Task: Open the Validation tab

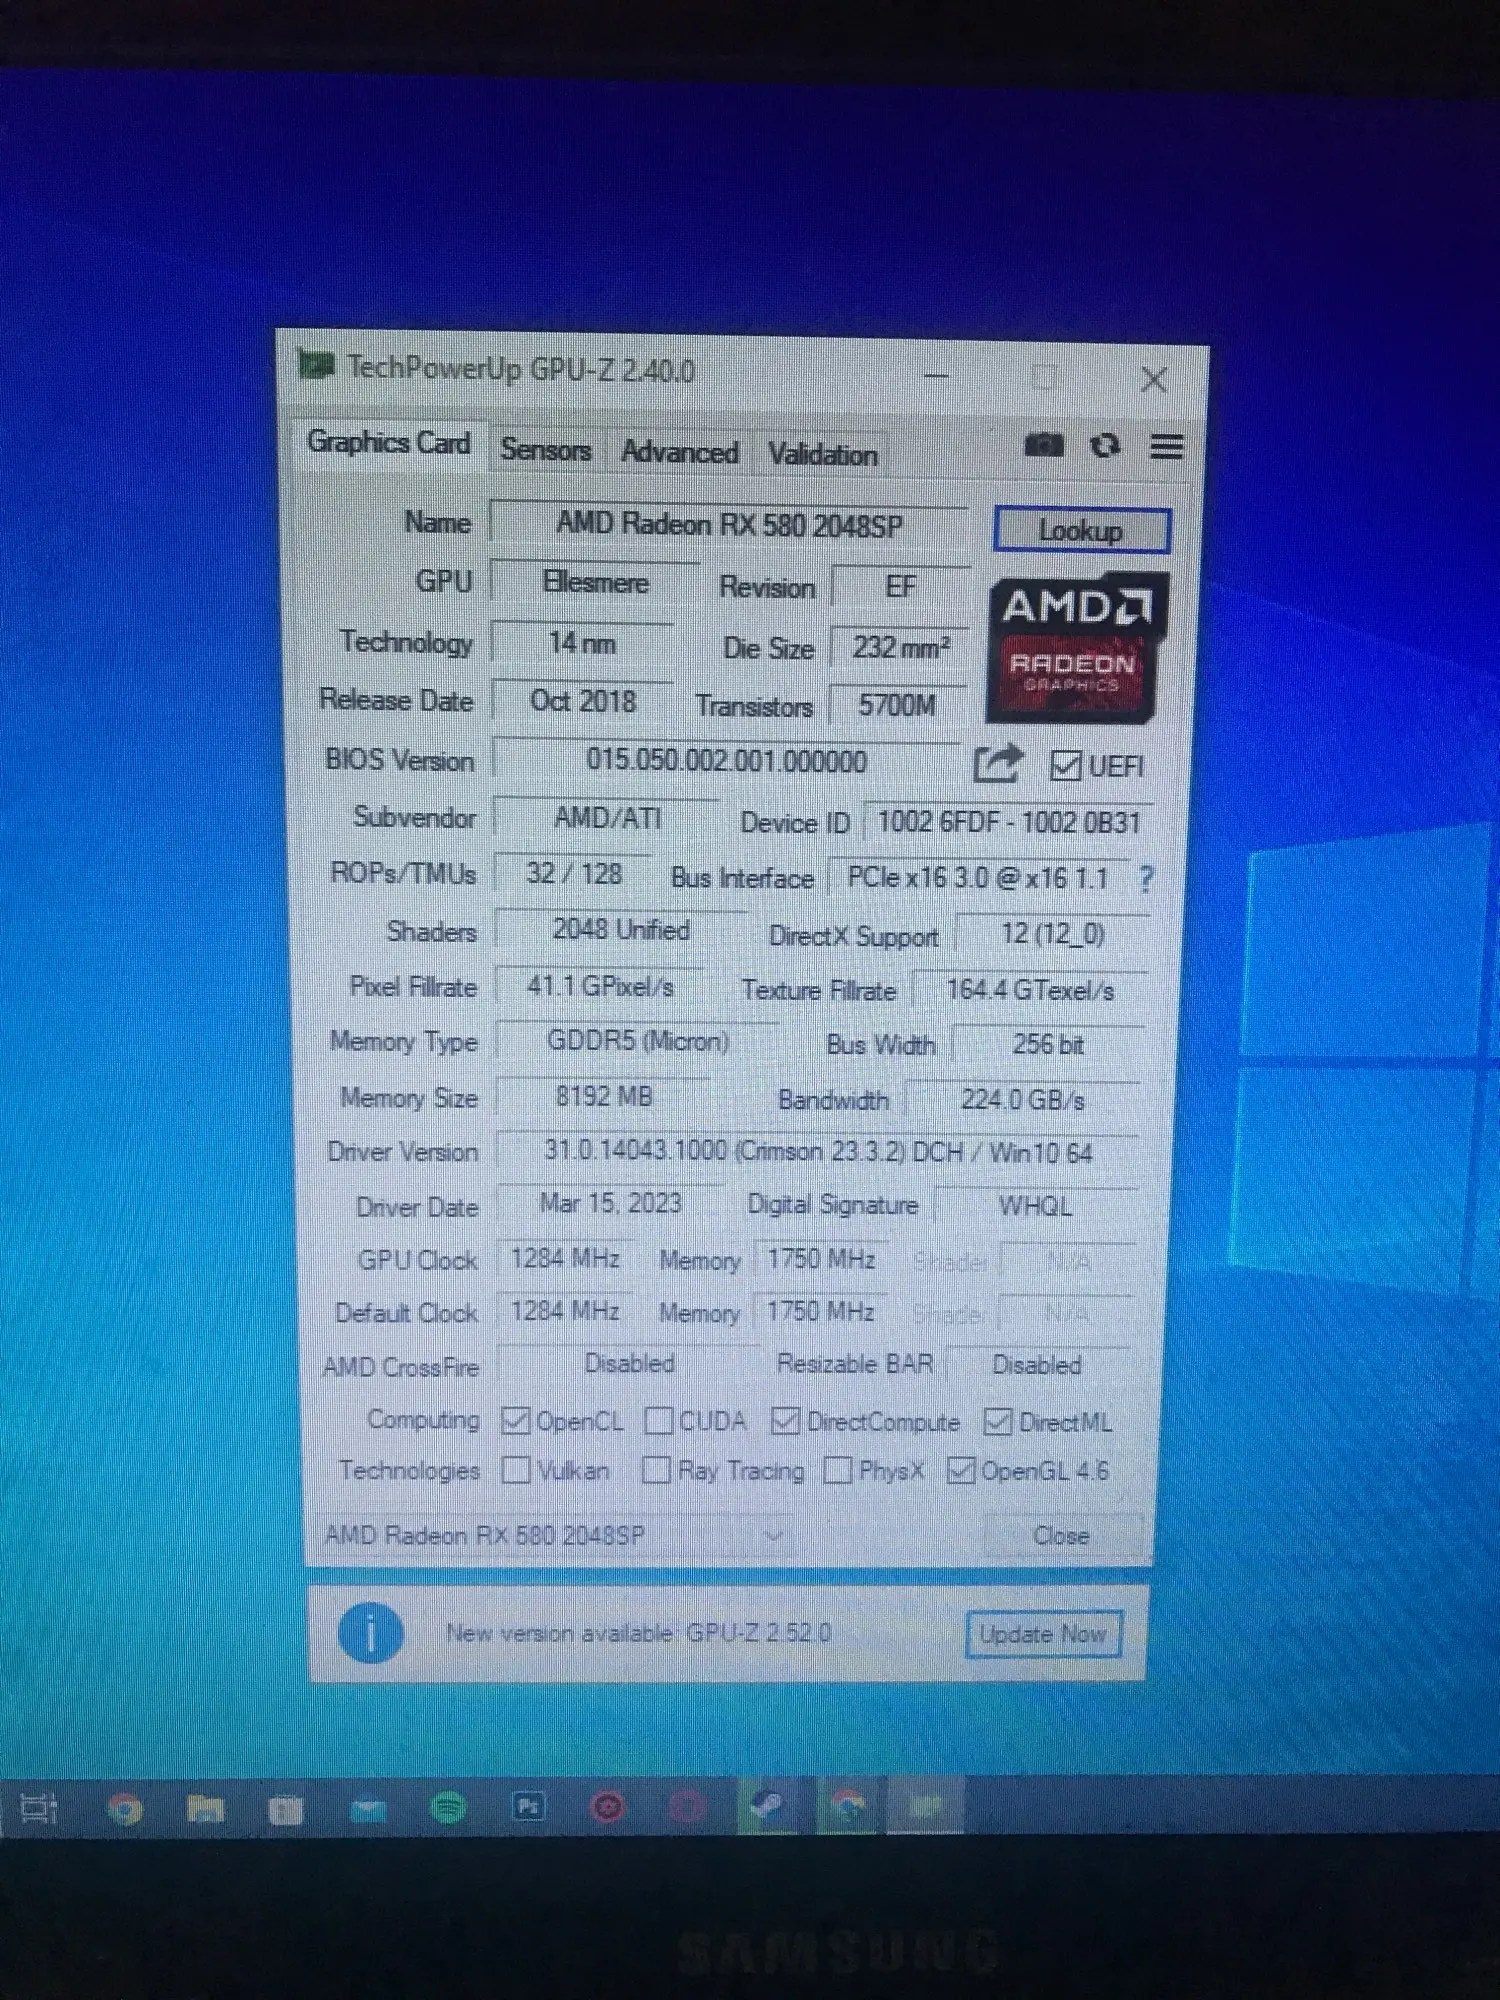Action: point(823,454)
